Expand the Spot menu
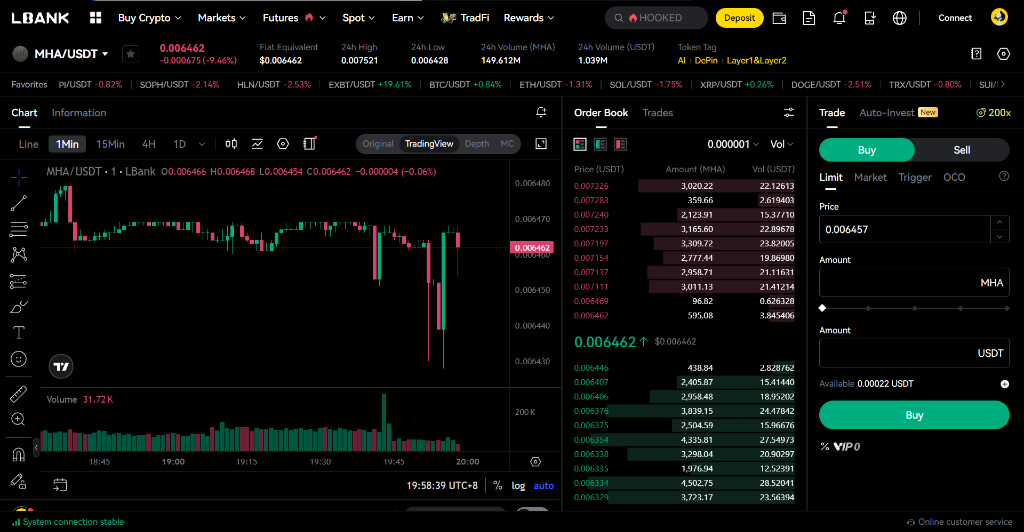Image resolution: width=1024 pixels, height=532 pixels. 359,18
